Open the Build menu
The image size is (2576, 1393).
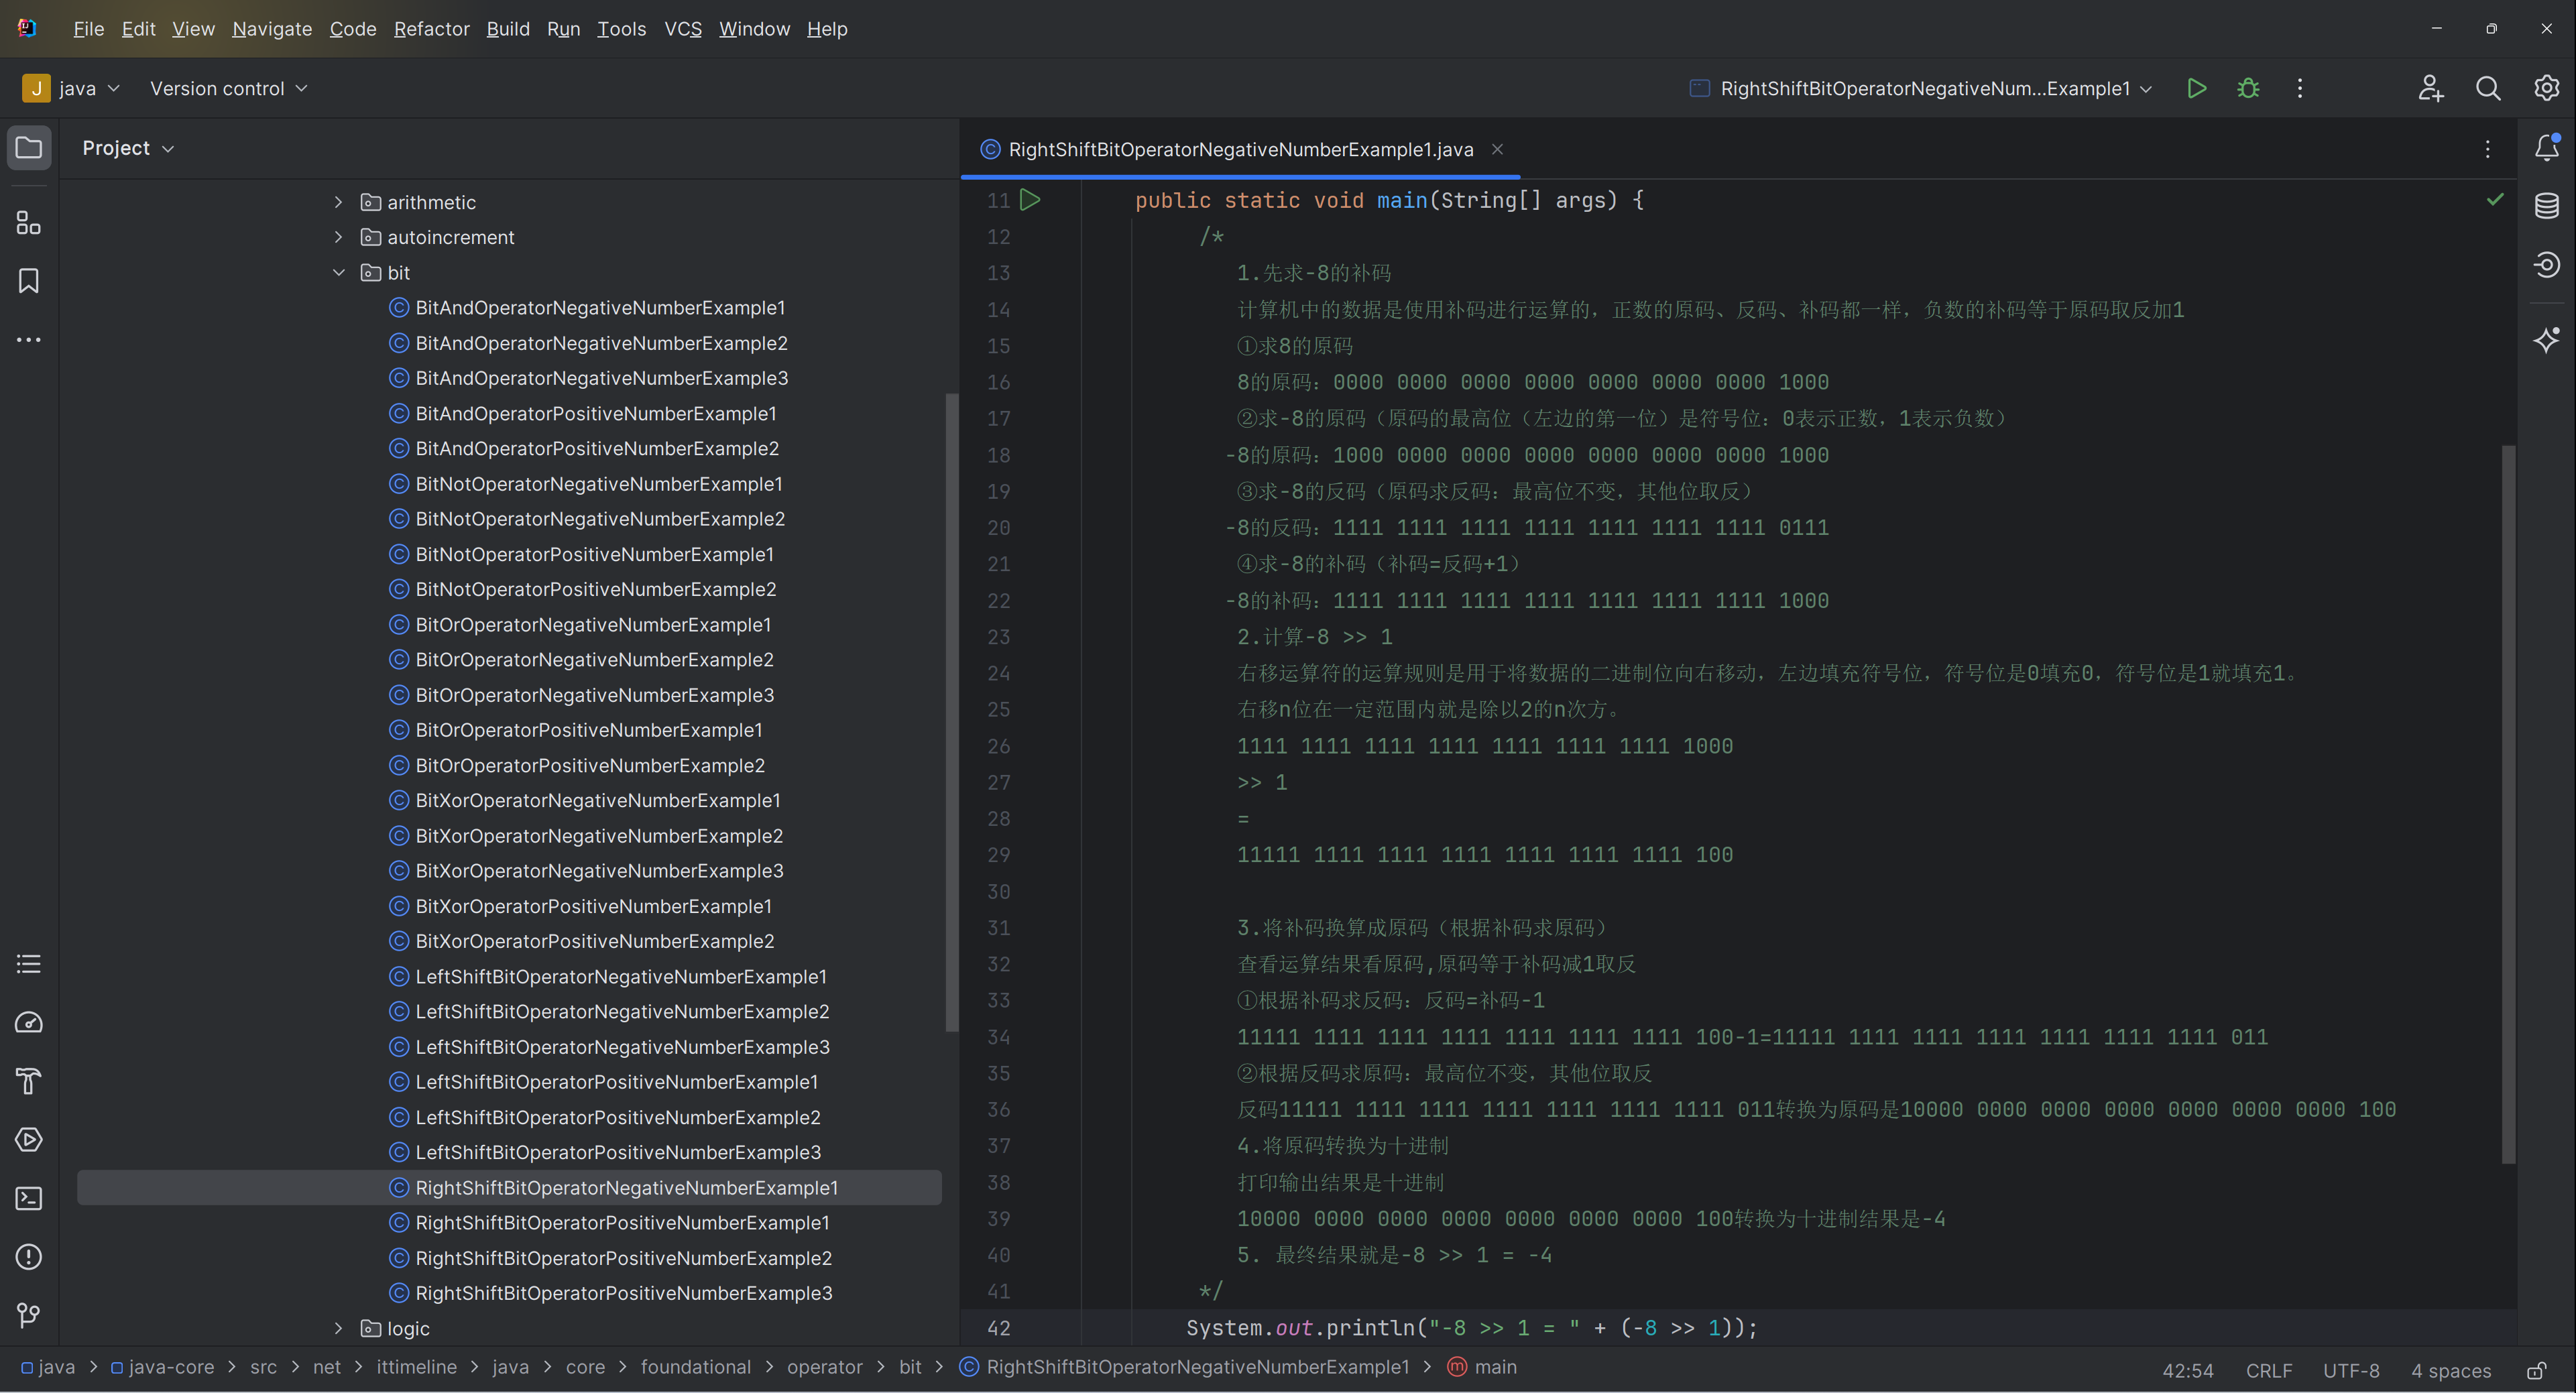tap(508, 29)
